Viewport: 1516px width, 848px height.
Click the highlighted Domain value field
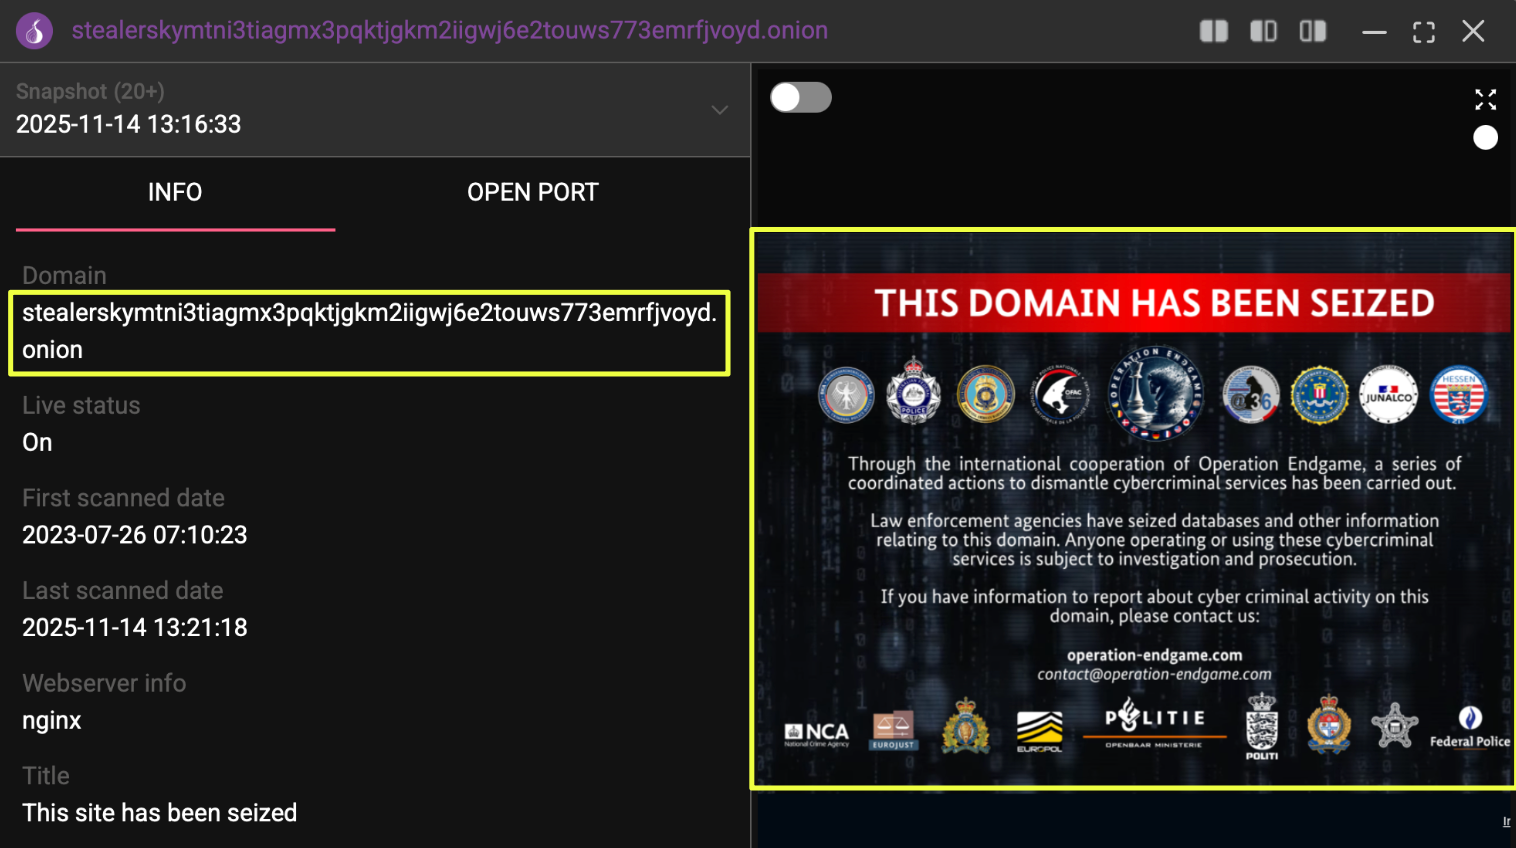[x=369, y=333]
